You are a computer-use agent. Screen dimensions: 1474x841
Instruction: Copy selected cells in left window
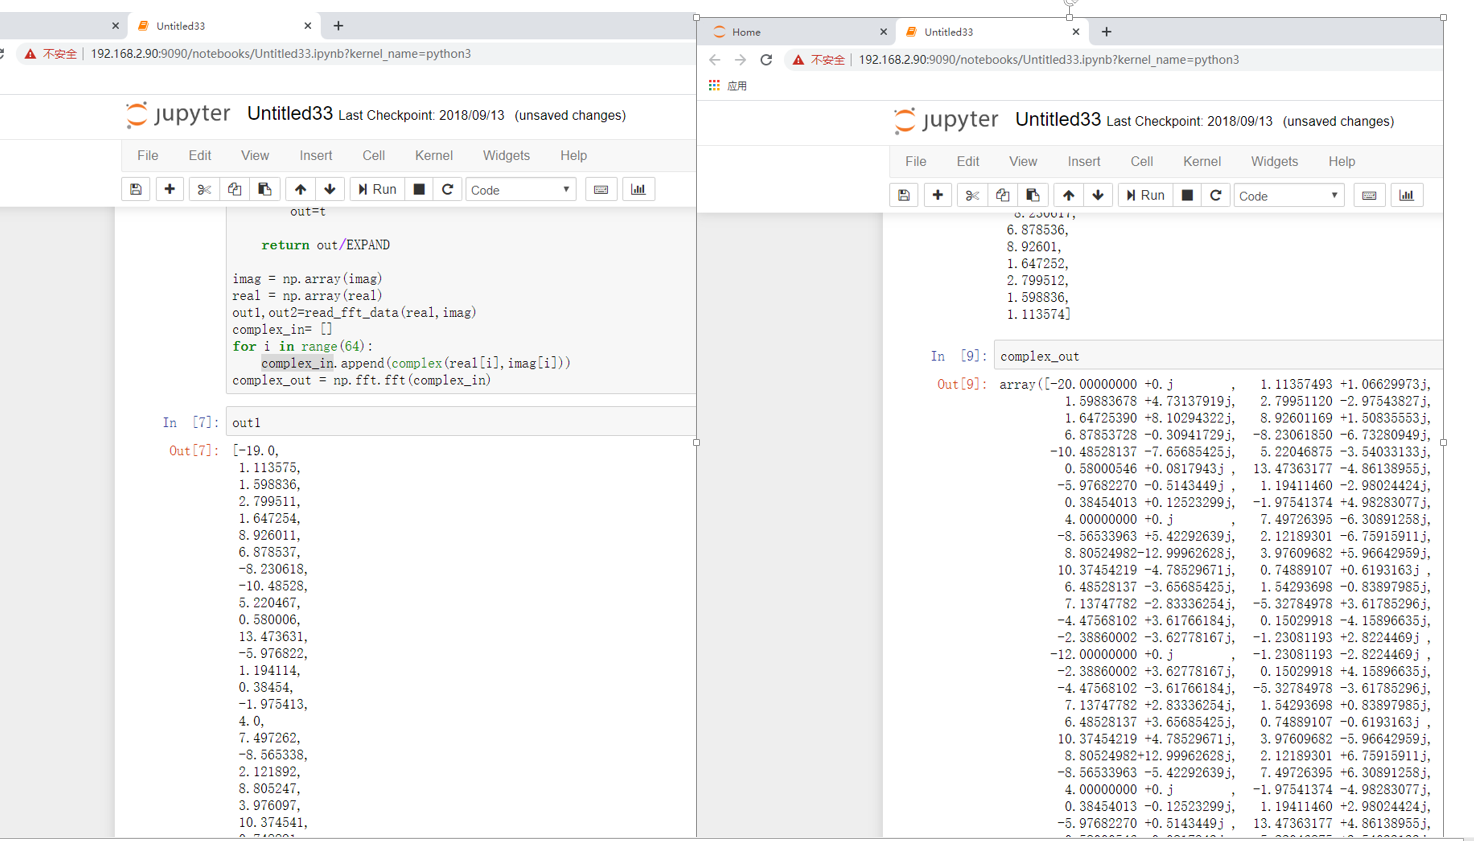235,189
